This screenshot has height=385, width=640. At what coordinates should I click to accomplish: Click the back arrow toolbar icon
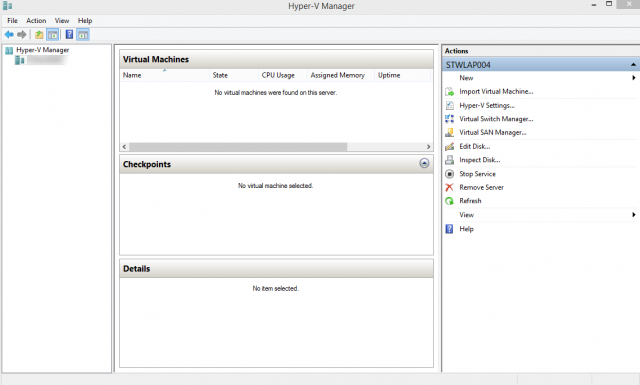click(x=9, y=35)
